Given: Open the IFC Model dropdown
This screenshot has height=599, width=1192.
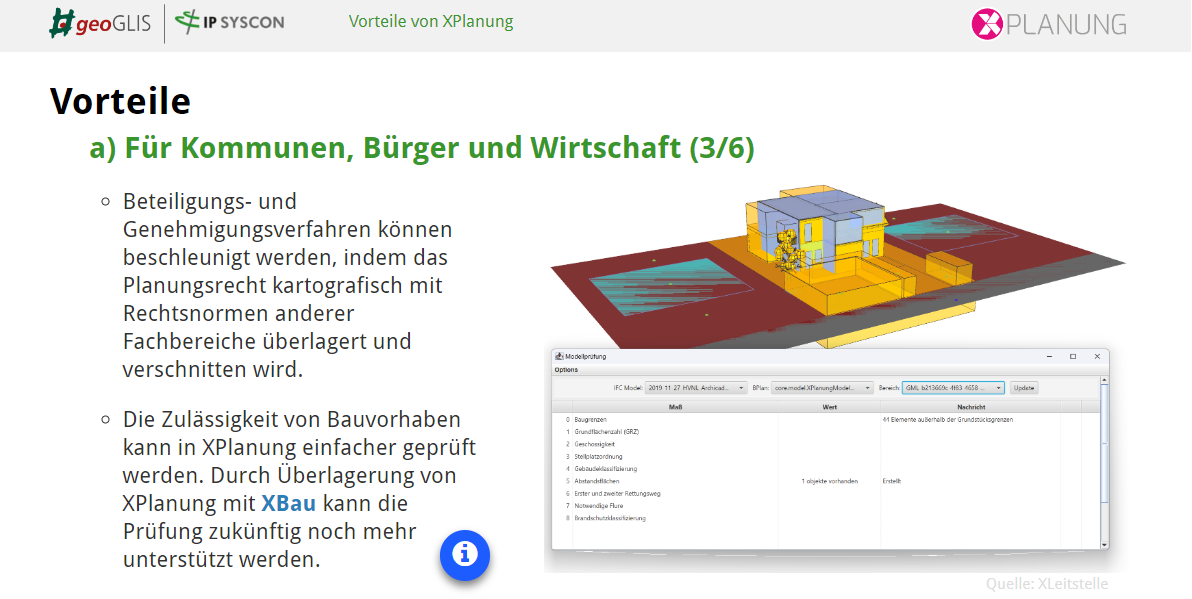Looking at the screenshot, I should 741,388.
